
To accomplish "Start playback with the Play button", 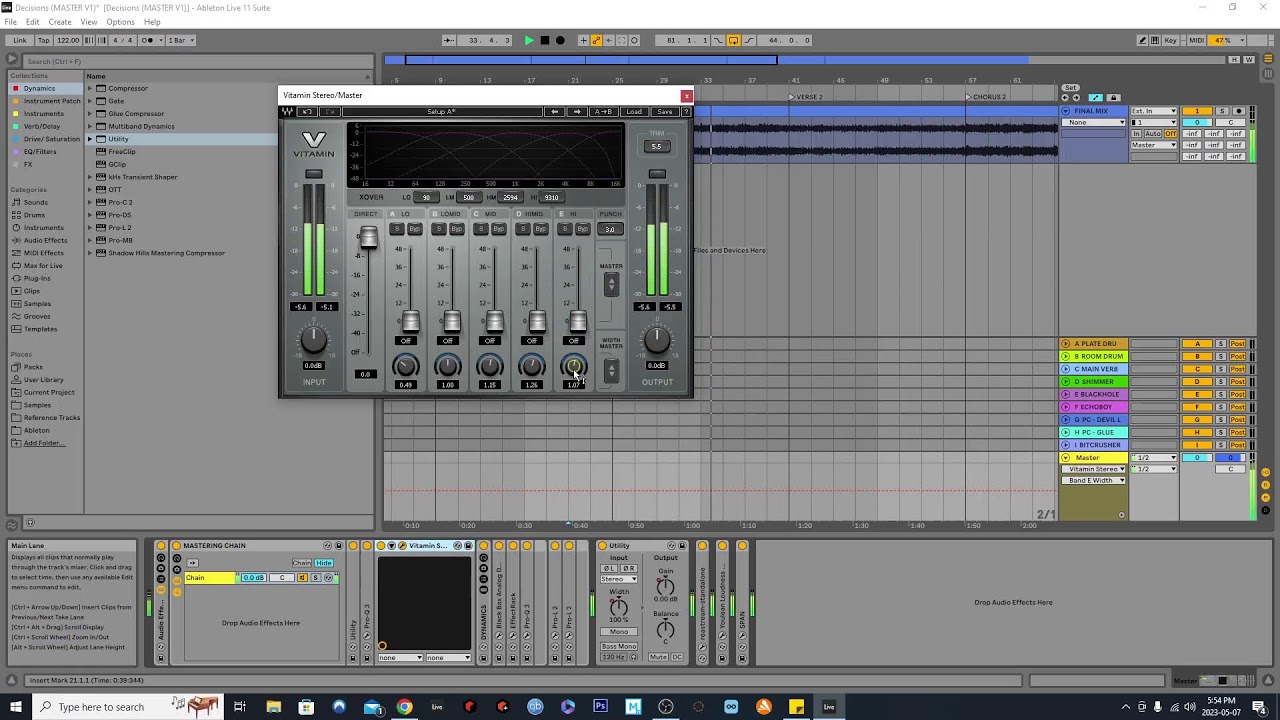I will [x=529, y=40].
